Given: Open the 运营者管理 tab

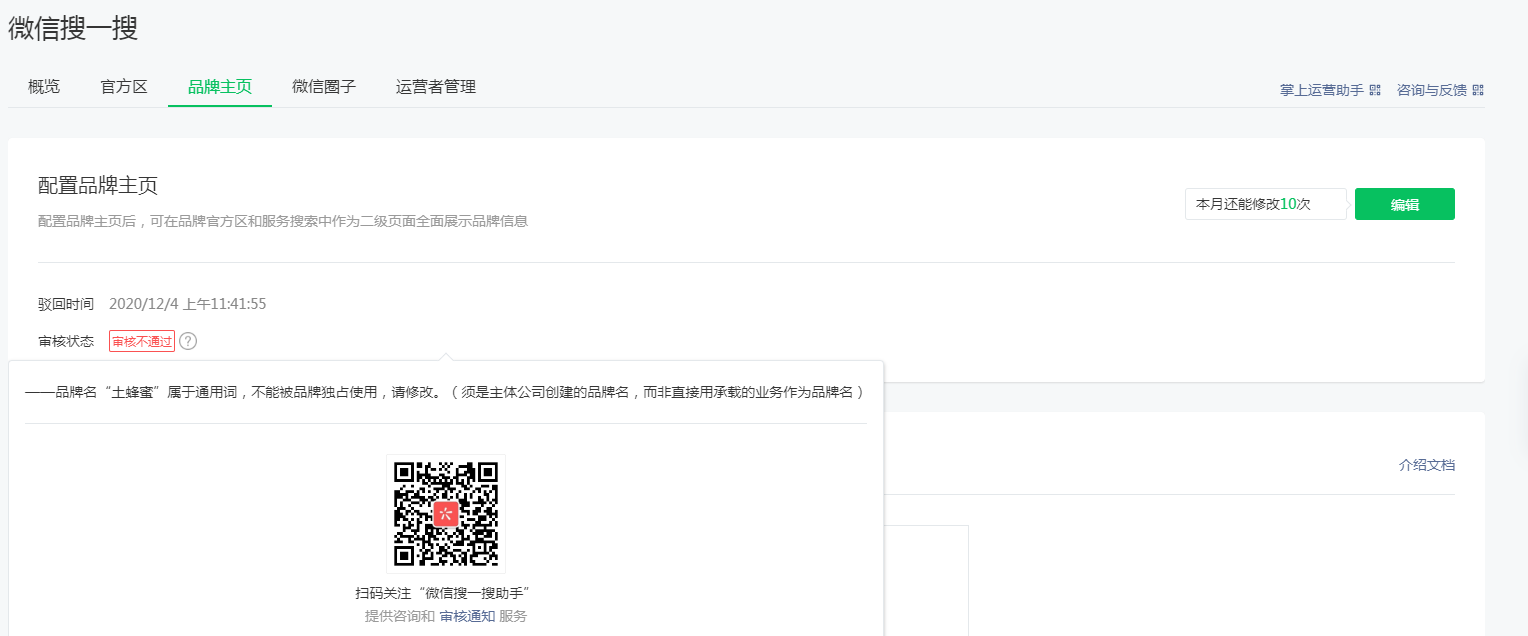Looking at the screenshot, I should click(436, 87).
